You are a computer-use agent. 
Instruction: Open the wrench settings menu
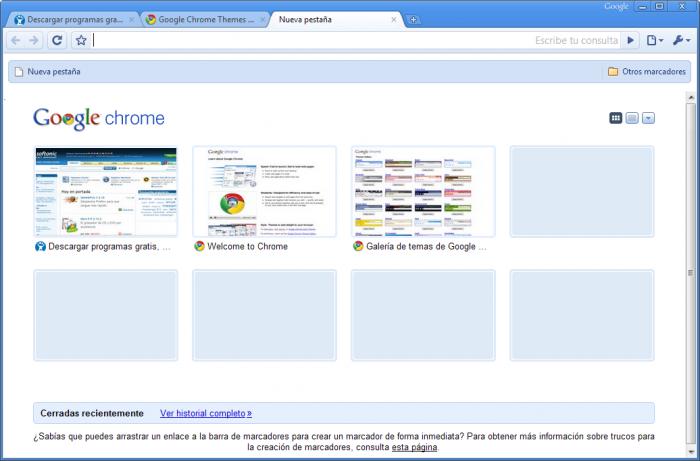[x=681, y=41]
